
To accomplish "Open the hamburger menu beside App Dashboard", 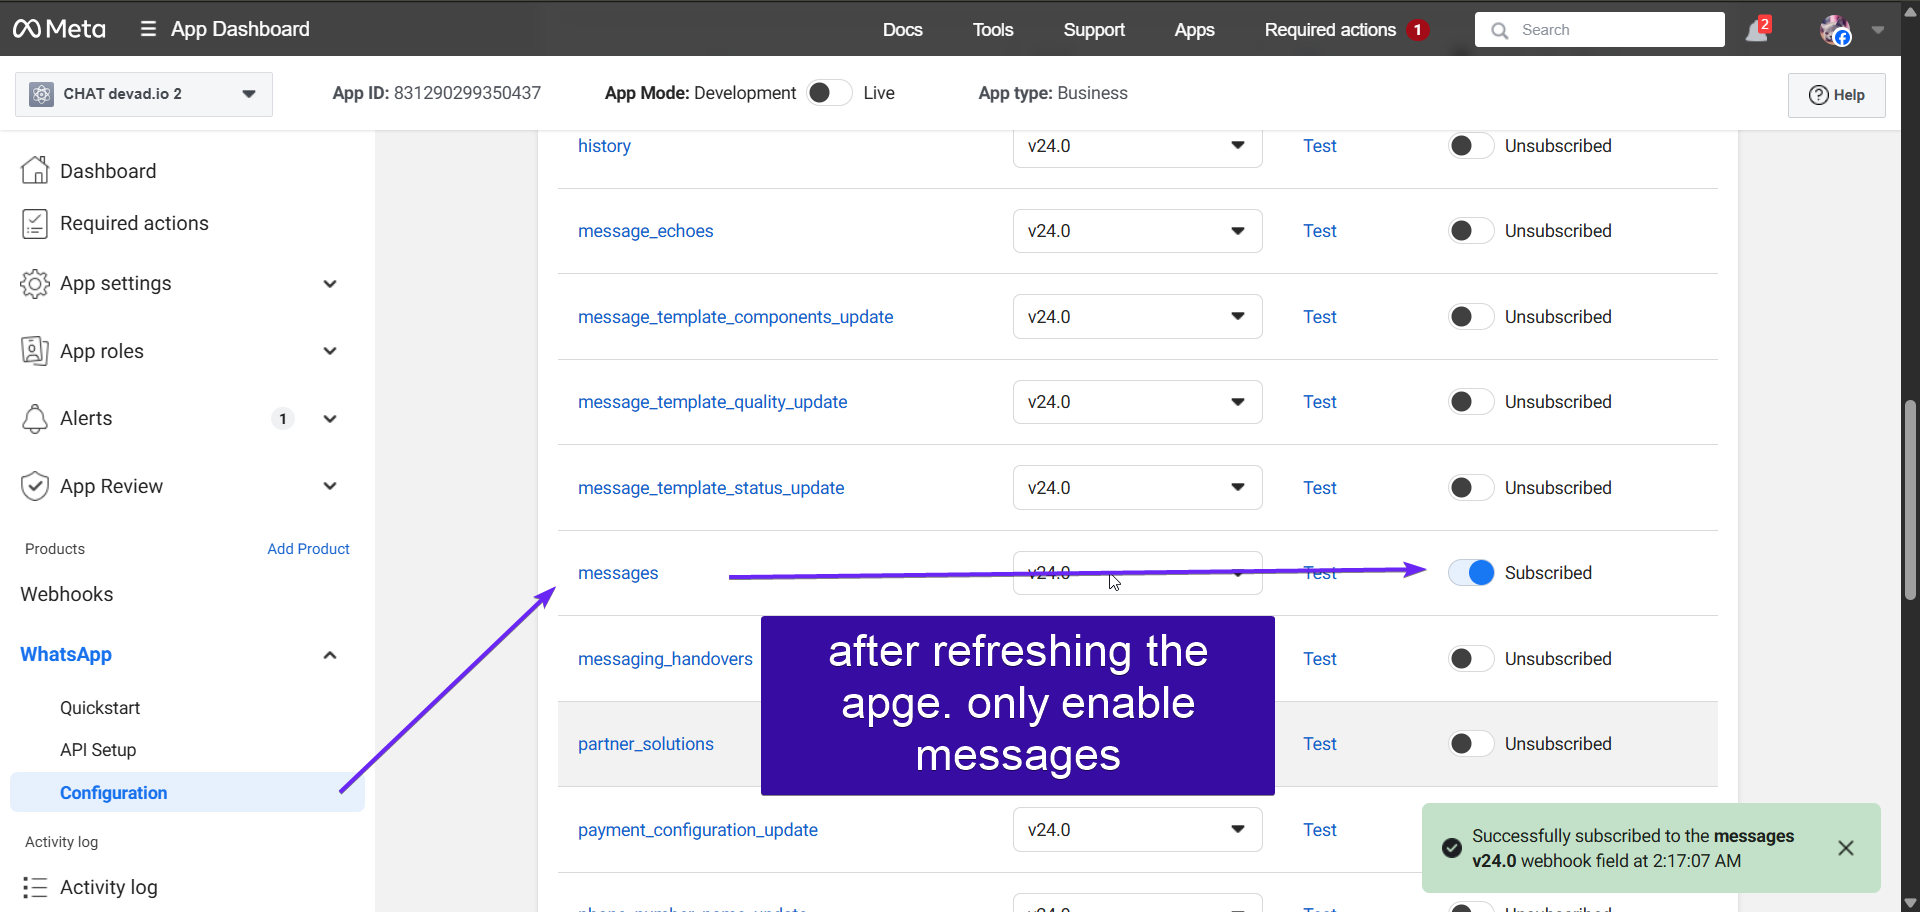I will tap(148, 29).
